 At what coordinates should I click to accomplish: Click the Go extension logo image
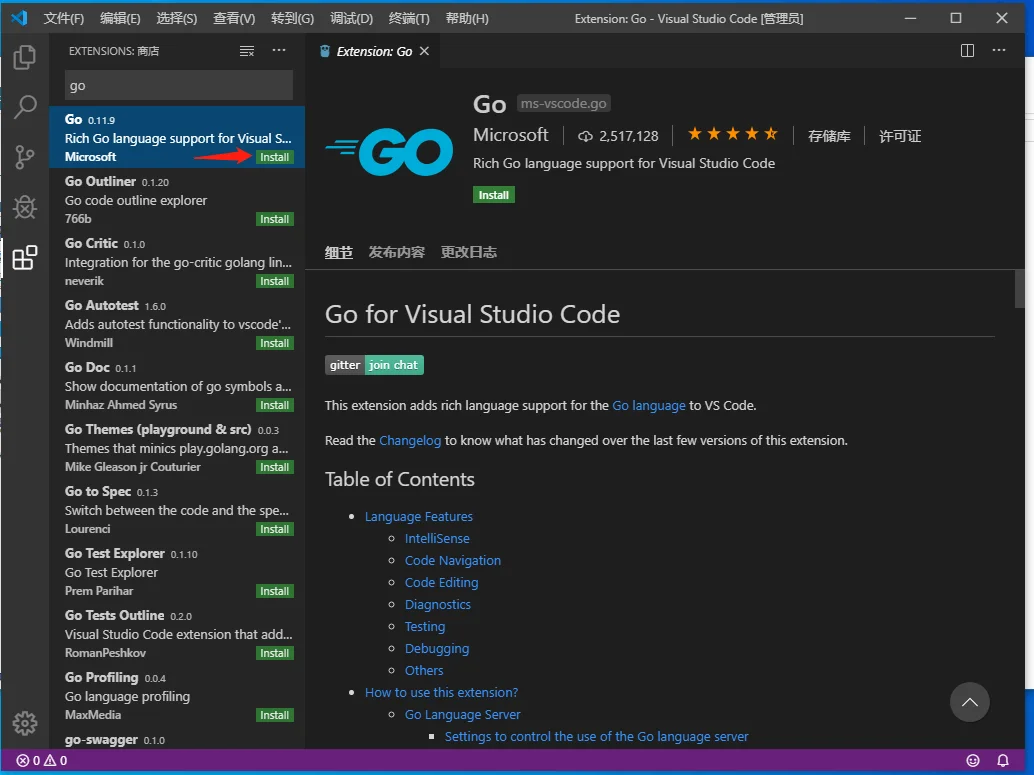pos(389,152)
